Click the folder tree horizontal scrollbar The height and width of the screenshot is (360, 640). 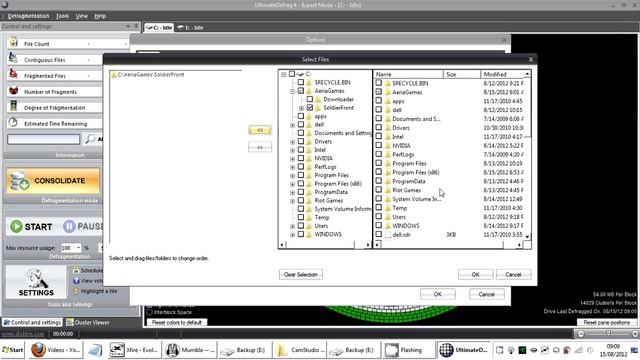coord(325,245)
